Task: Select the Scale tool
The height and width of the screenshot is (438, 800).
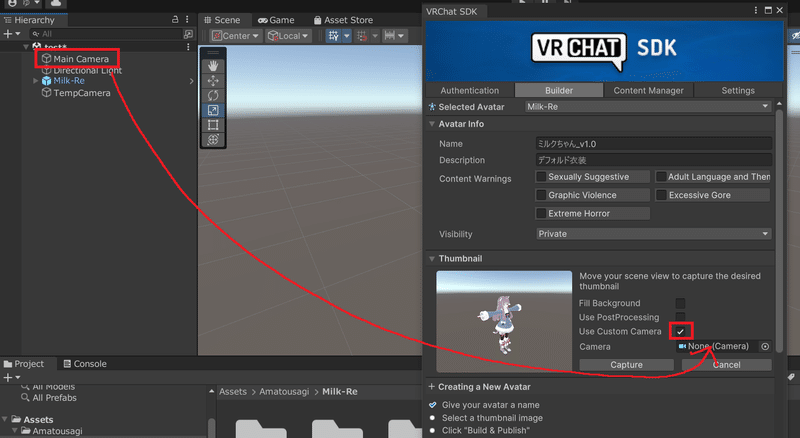Action: (213, 110)
